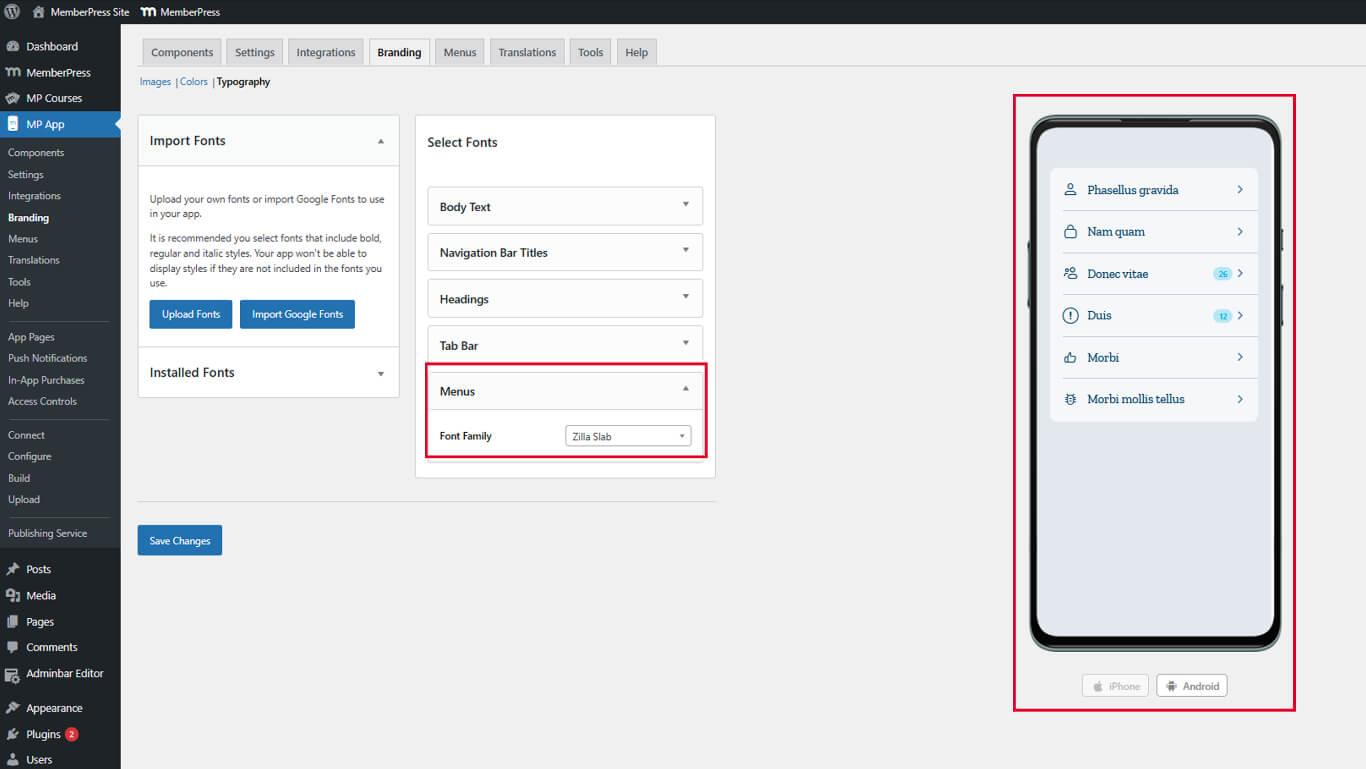Click the bug icon beside Morbi mollis tellus
This screenshot has width=1366, height=769.
coord(1070,399)
